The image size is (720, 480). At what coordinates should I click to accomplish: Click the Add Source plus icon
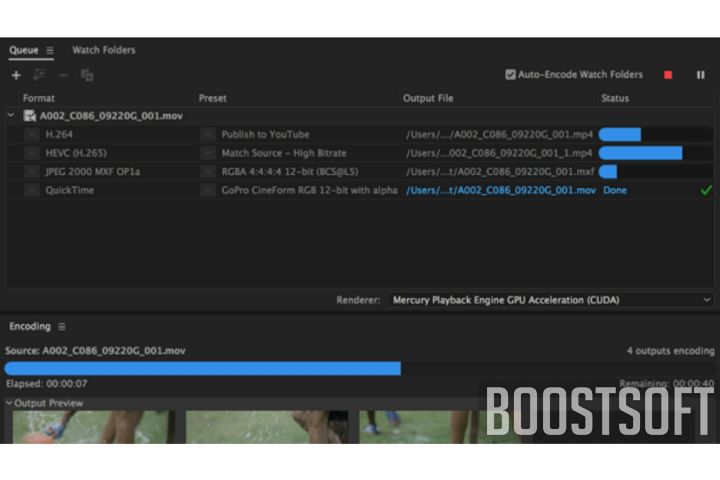click(x=16, y=75)
